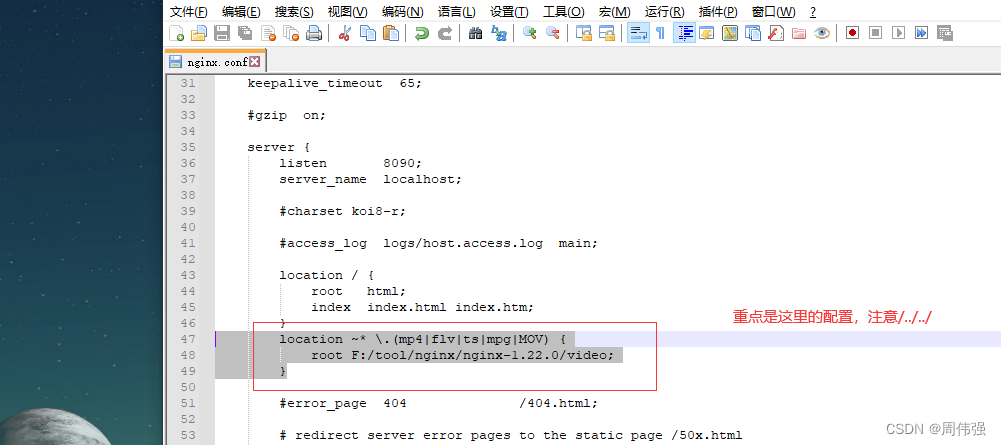Zoom in with magnifier plus icon

point(529,33)
